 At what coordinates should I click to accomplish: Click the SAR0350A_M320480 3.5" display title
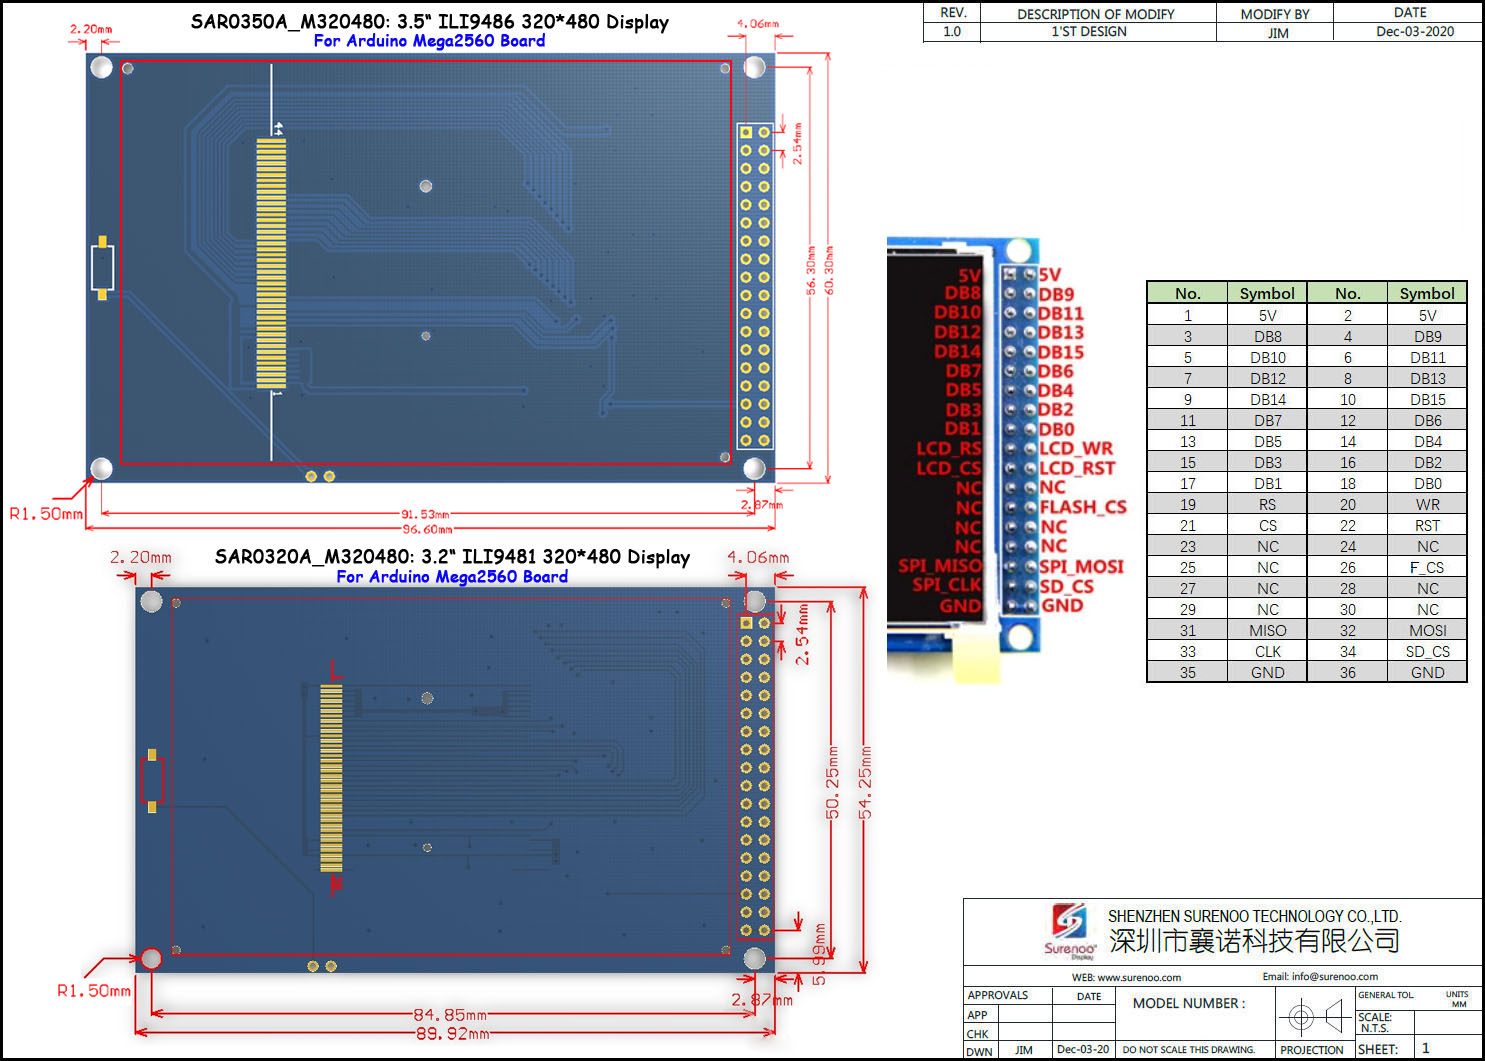tap(430, 22)
